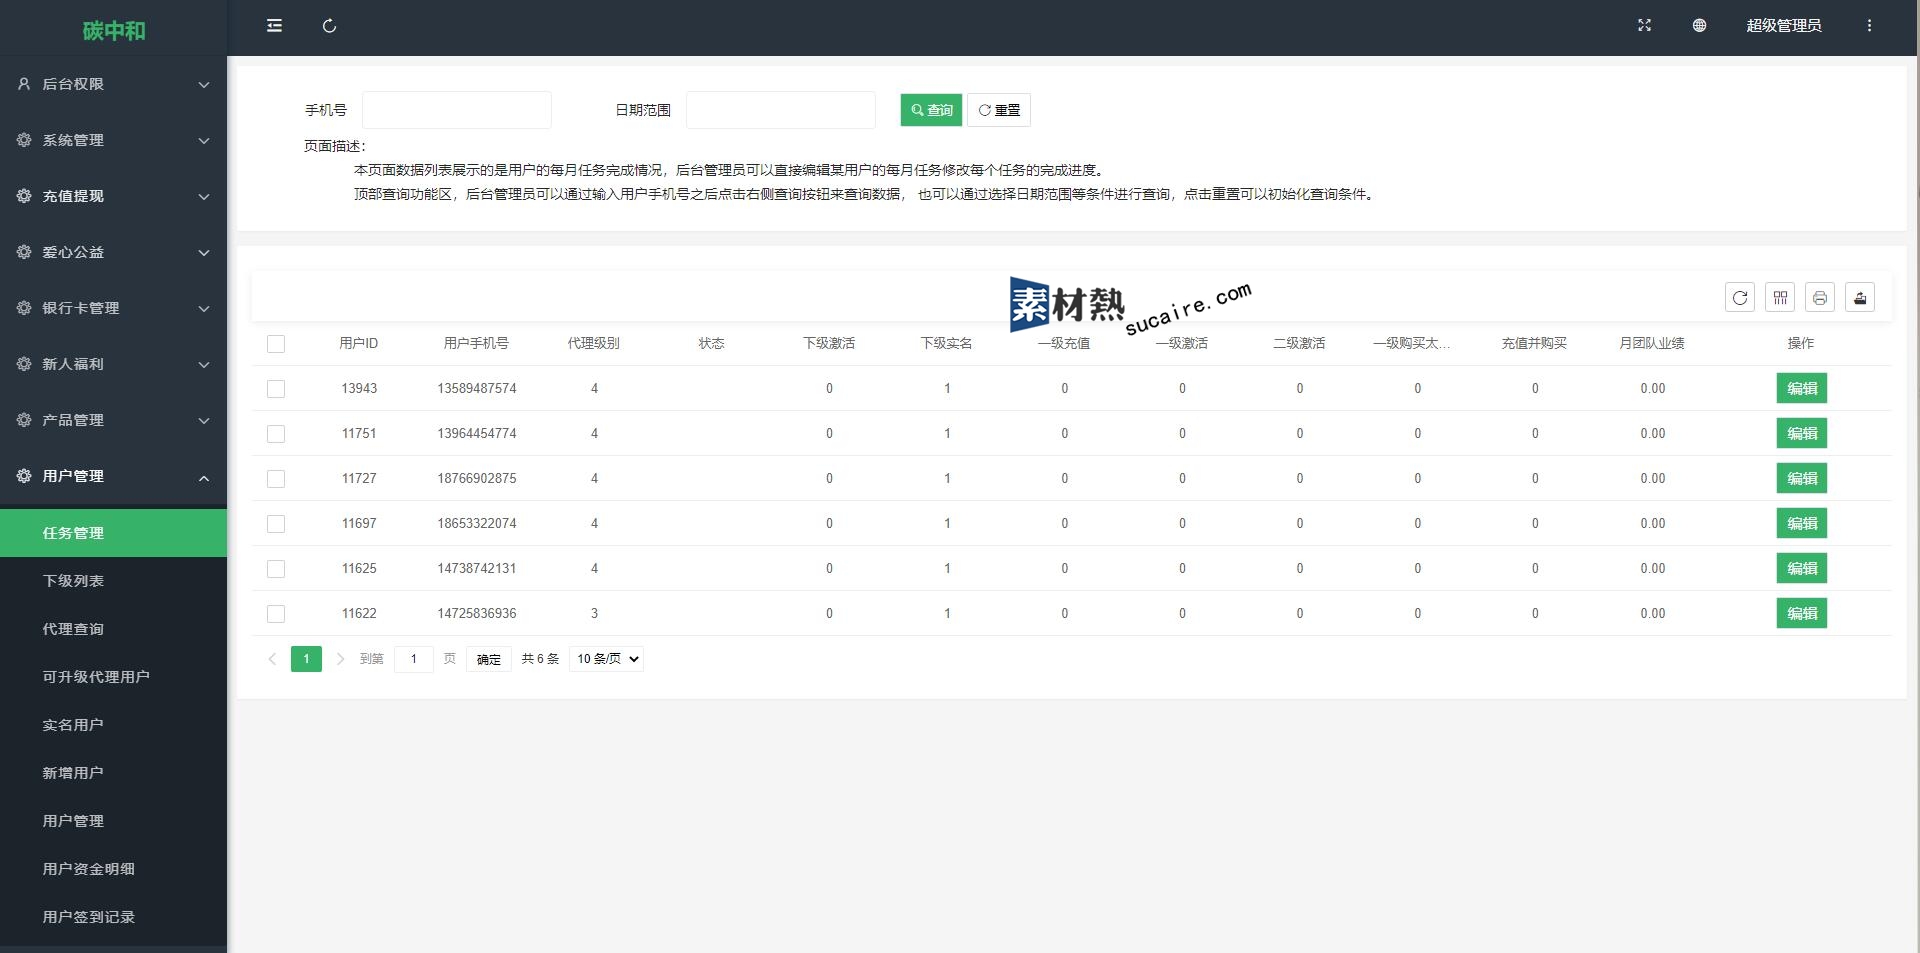Click the print table icon
Viewport: 1920px width, 953px height.
[x=1820, y=297]
